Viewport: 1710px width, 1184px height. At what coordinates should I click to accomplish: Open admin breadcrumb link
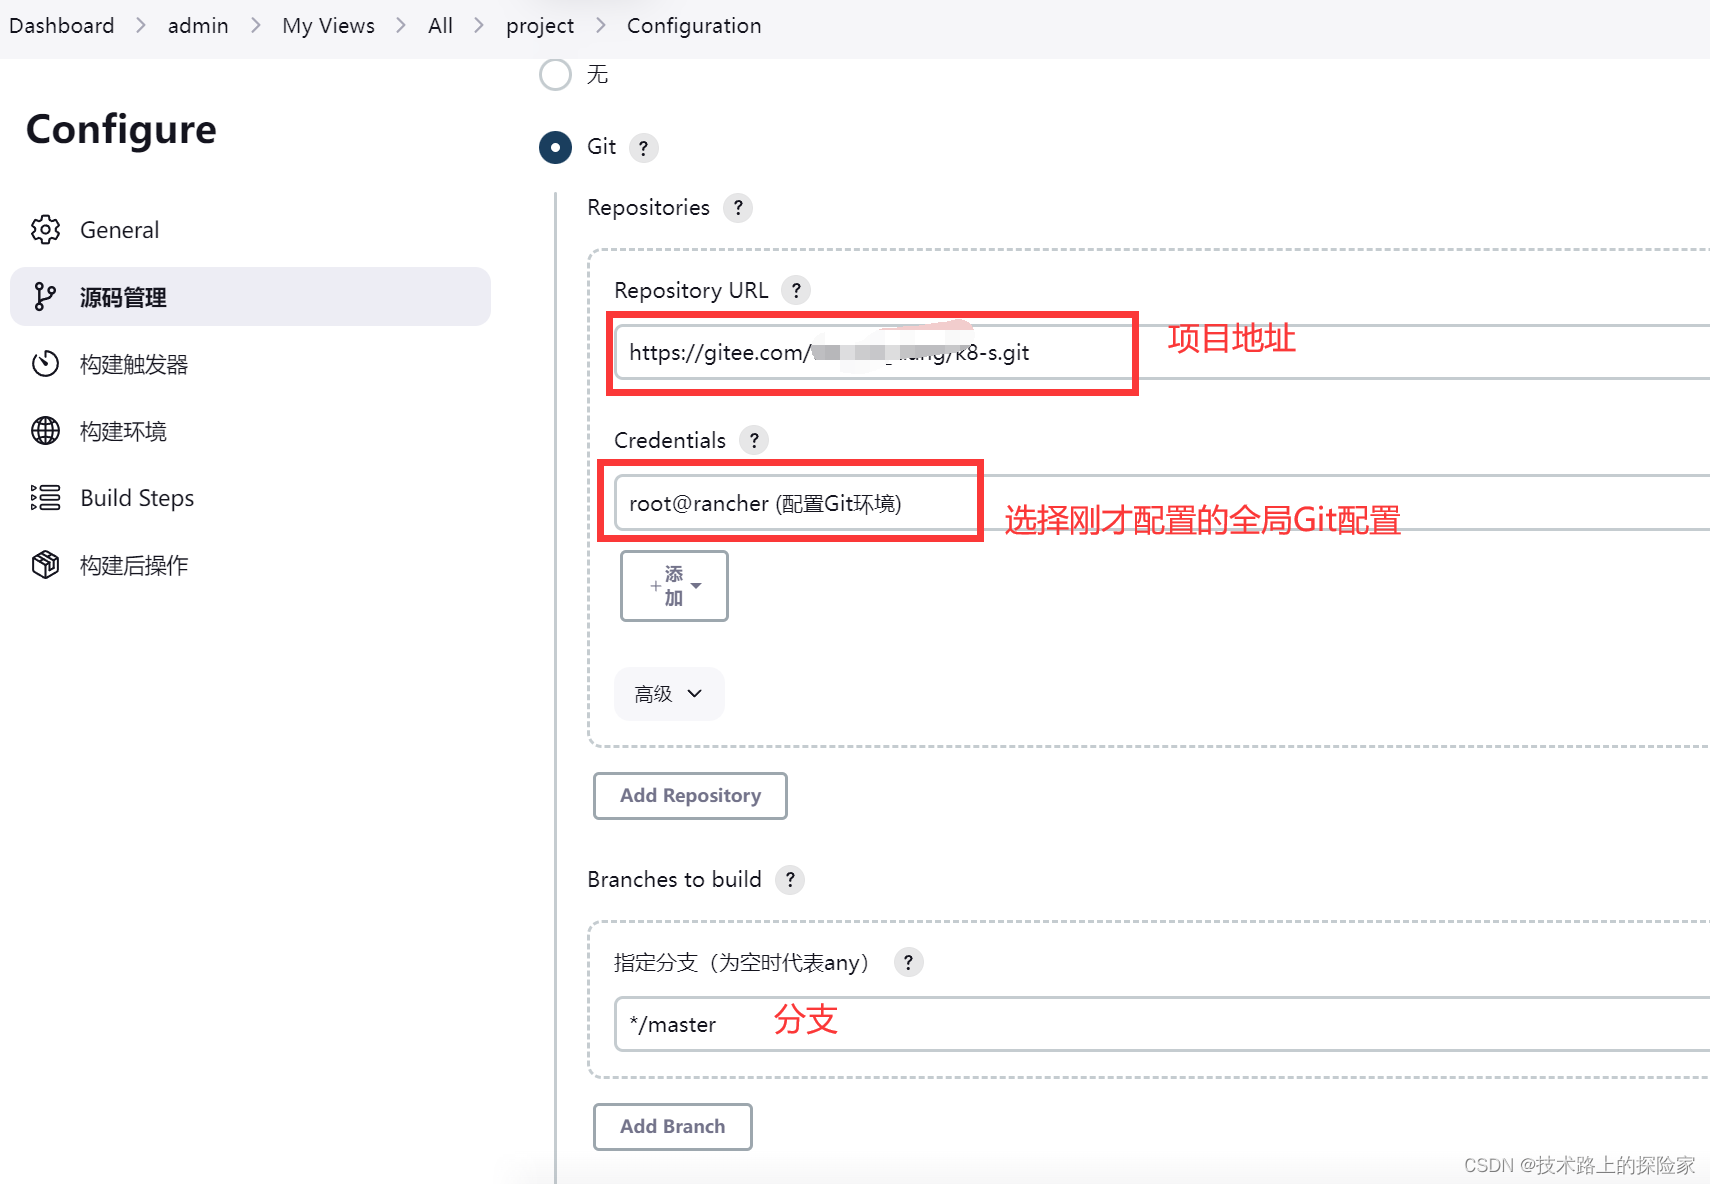click(x=198, y=26)
